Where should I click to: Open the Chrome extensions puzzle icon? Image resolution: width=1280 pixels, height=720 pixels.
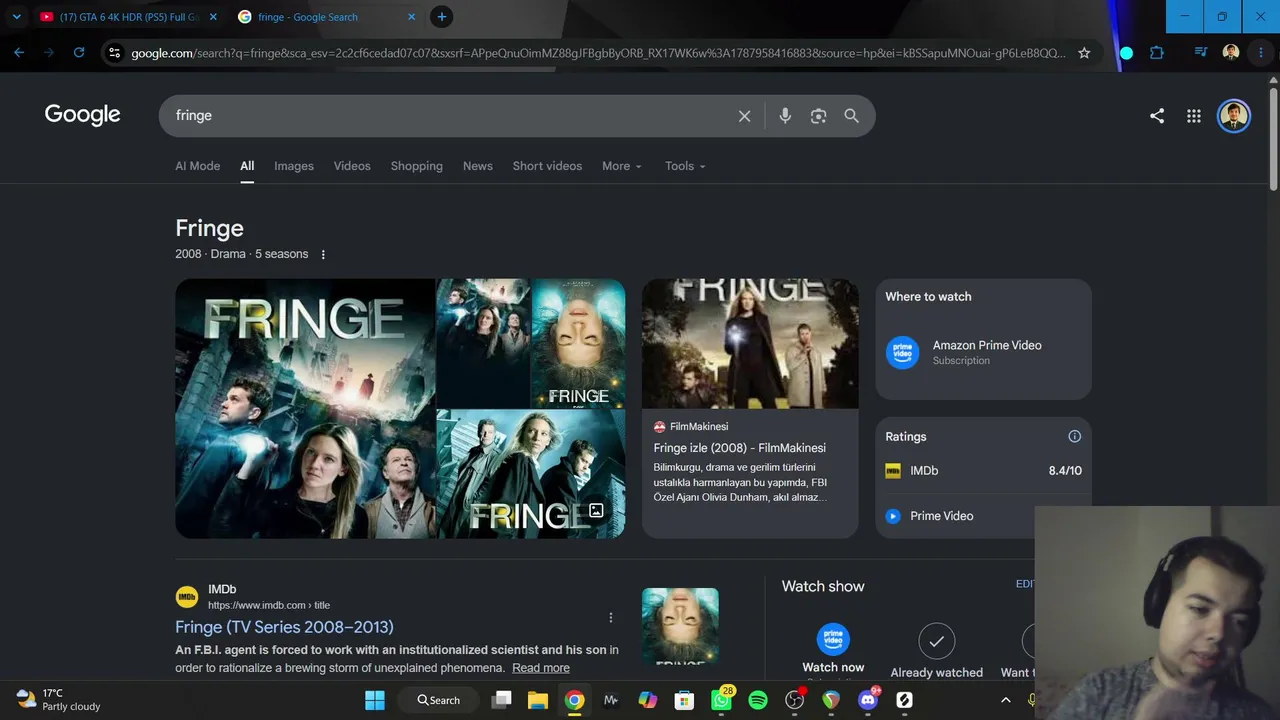(x=1157, y=53)
